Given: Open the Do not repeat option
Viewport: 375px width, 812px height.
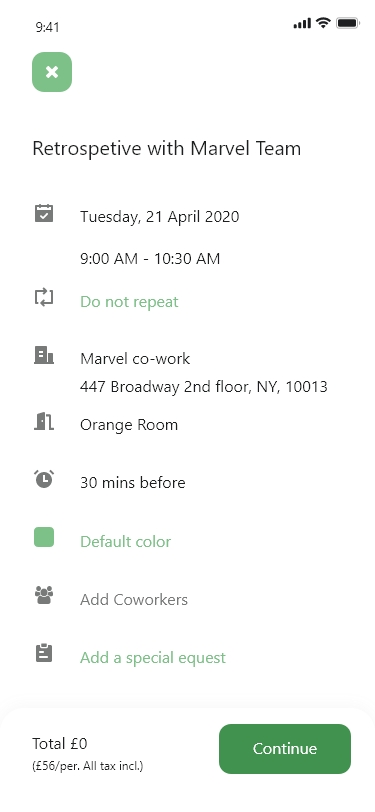Looking at the screenshot, I should click(129, 301).
